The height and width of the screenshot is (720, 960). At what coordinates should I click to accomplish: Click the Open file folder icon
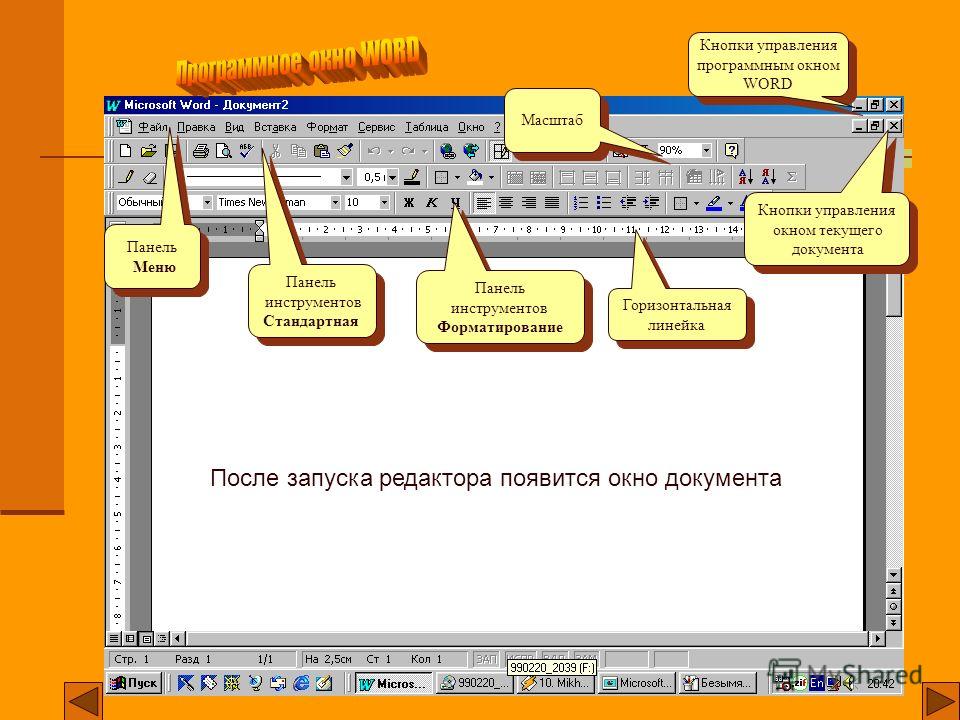coord(148,151)
